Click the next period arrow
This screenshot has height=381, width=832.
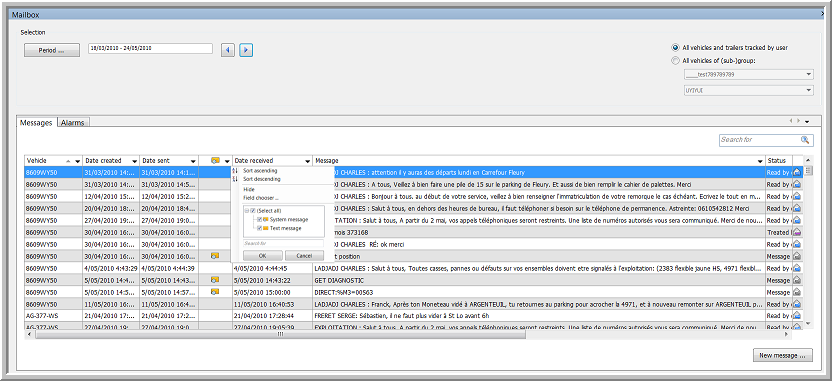click(x=246, y=50)
